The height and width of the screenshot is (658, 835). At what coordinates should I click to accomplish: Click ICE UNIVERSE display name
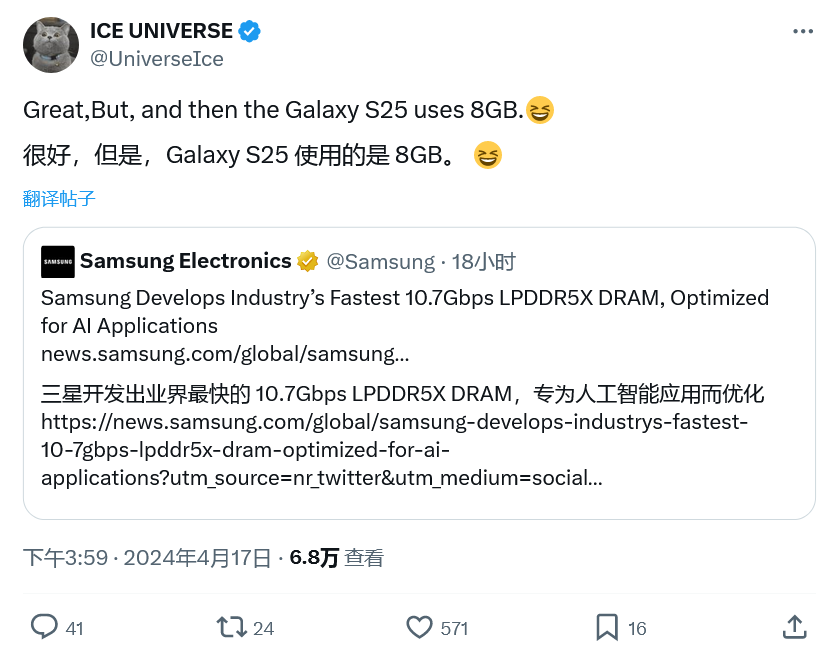pyautogui.click(x=161, y=32)
